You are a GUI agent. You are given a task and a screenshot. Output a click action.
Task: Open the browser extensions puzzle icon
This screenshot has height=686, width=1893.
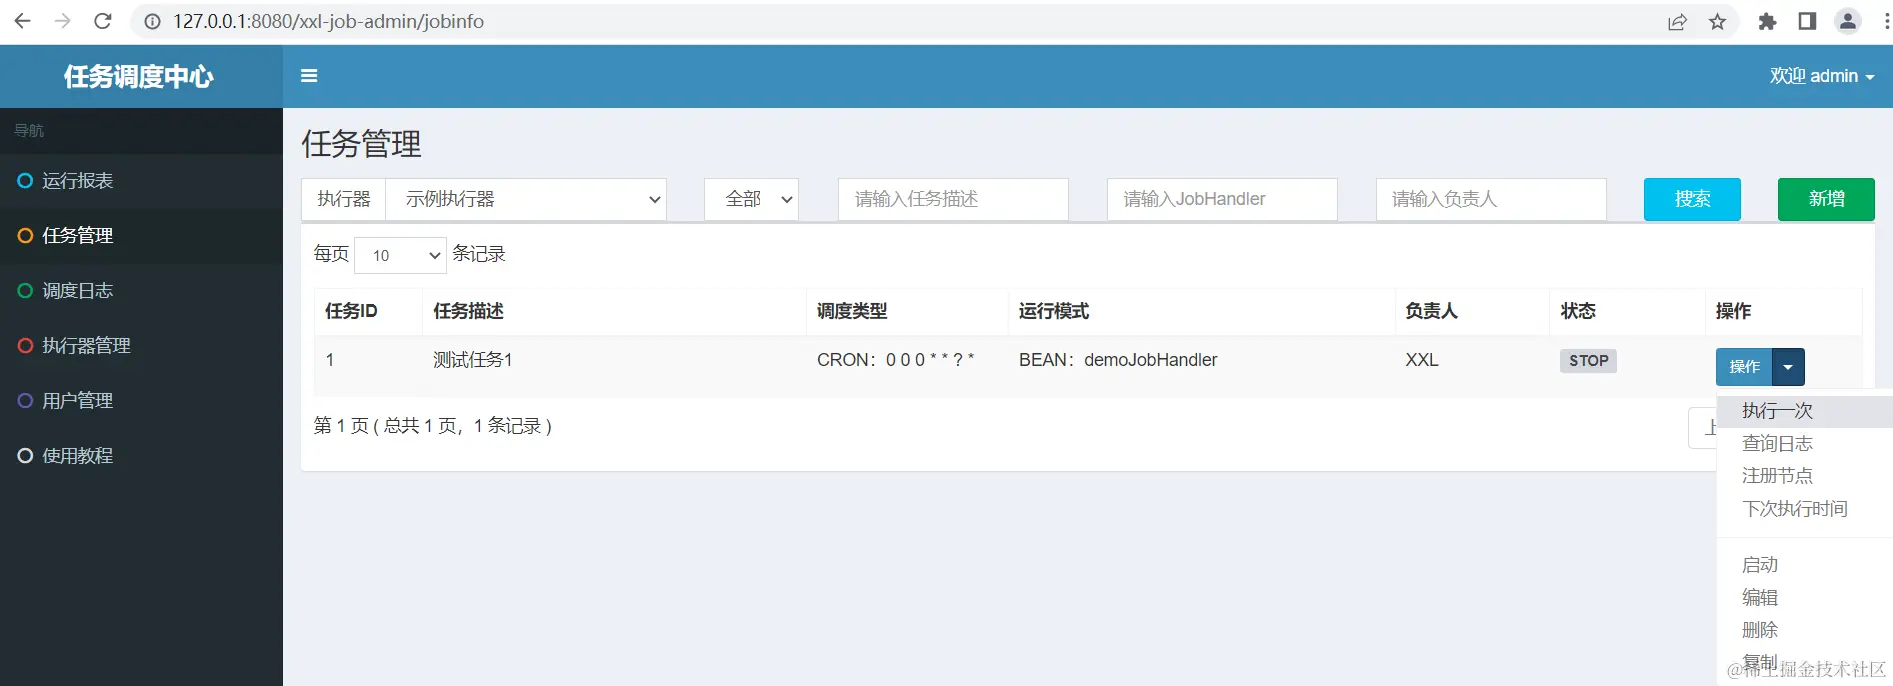pos(1767,21)
